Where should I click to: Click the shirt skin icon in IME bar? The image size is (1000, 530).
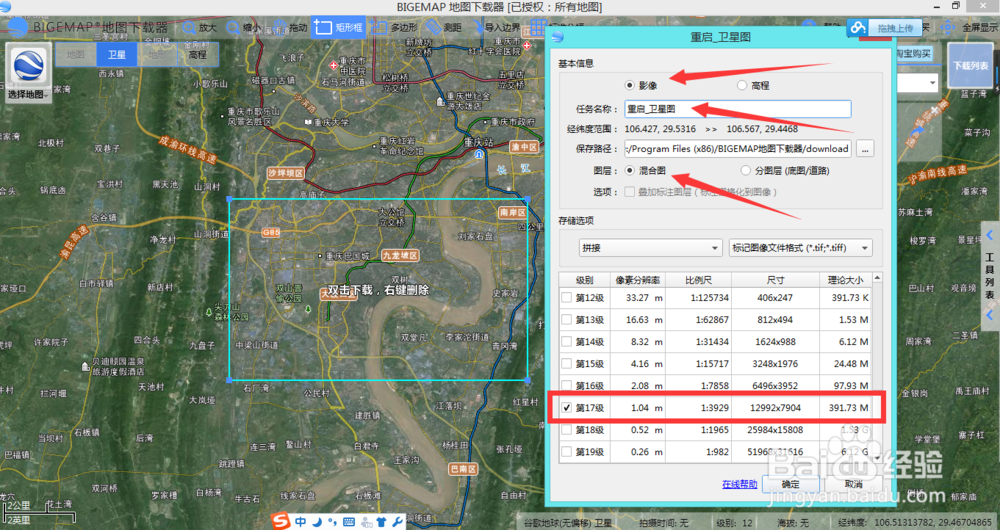381,522
